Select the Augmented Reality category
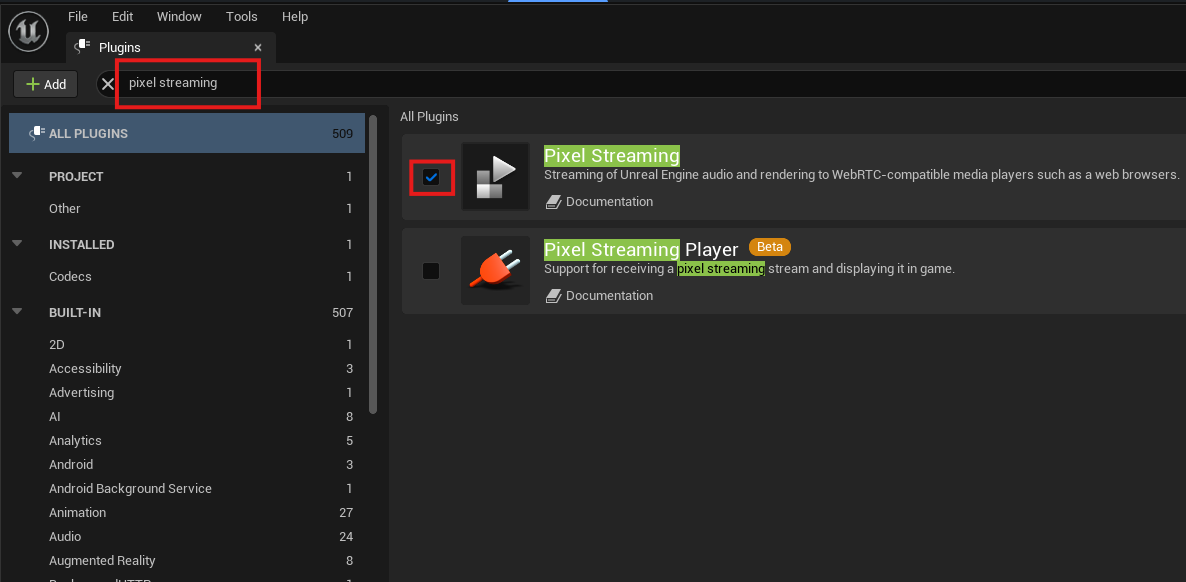This screenshot has width=1186, height=582. 102,561
